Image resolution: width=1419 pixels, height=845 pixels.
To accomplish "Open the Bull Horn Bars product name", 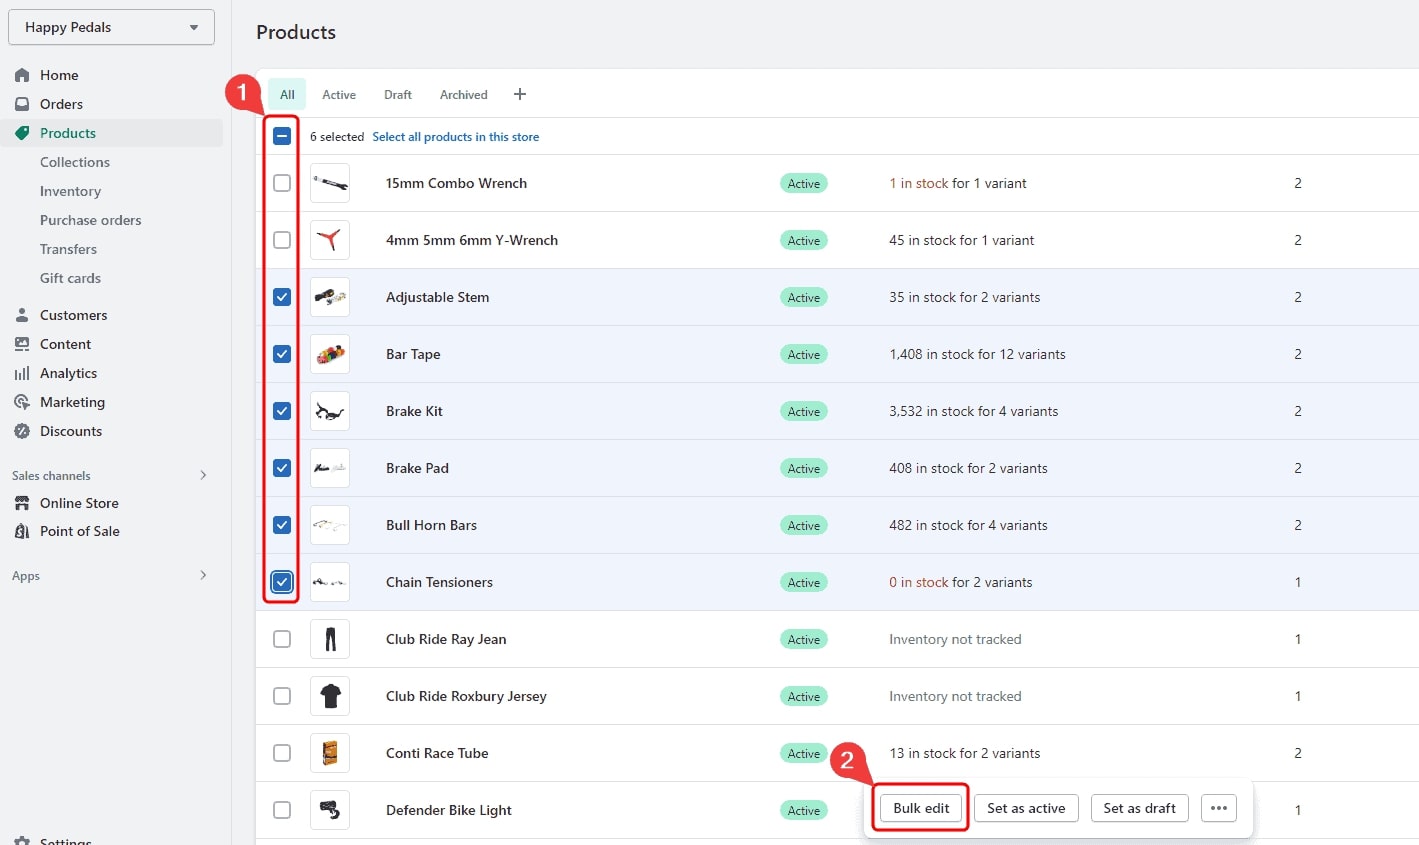I will click(x=431, y=525).
